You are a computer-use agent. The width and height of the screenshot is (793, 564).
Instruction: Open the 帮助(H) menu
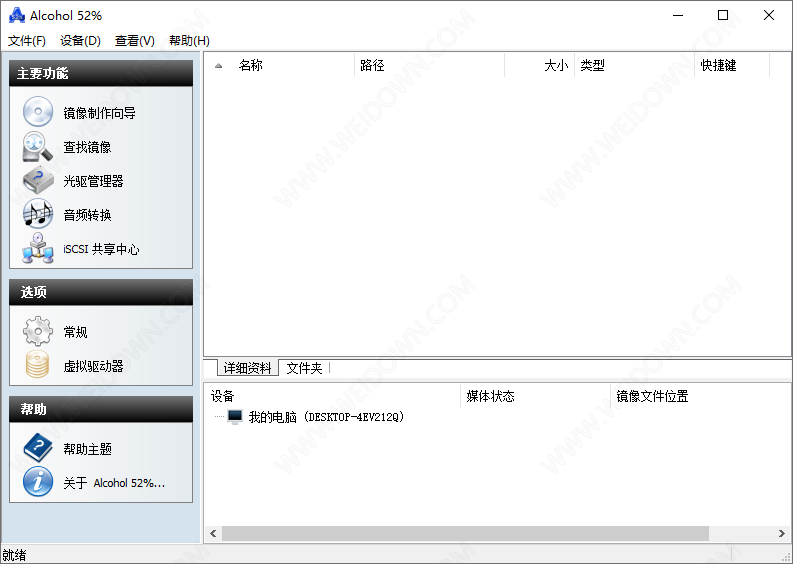pos(189,40)
